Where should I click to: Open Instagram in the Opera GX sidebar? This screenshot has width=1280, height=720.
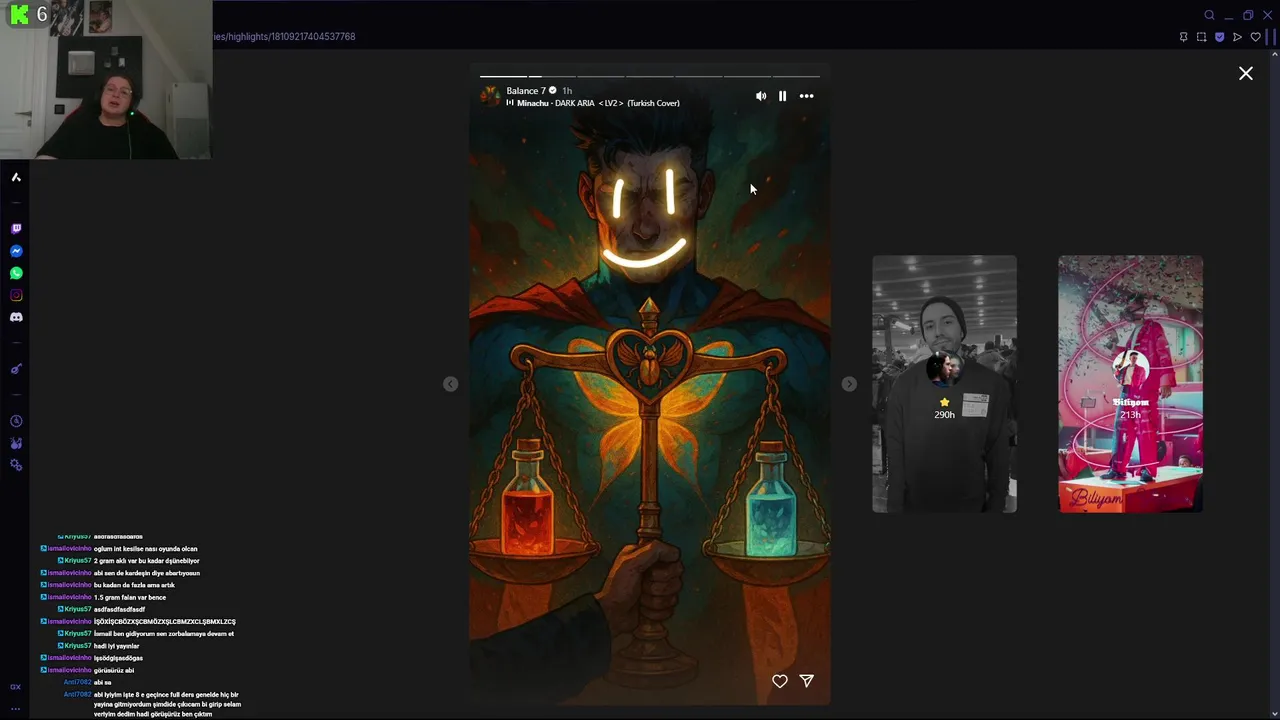point(16,295)
